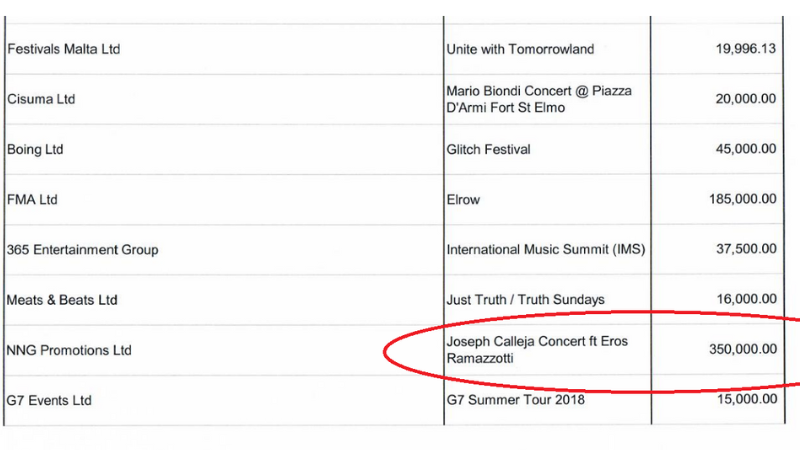Image resolution: width=800 pixels, height=450 pixels.
Task: Select the G7 Summer Tour 2018 text
Action: [516, 400]
